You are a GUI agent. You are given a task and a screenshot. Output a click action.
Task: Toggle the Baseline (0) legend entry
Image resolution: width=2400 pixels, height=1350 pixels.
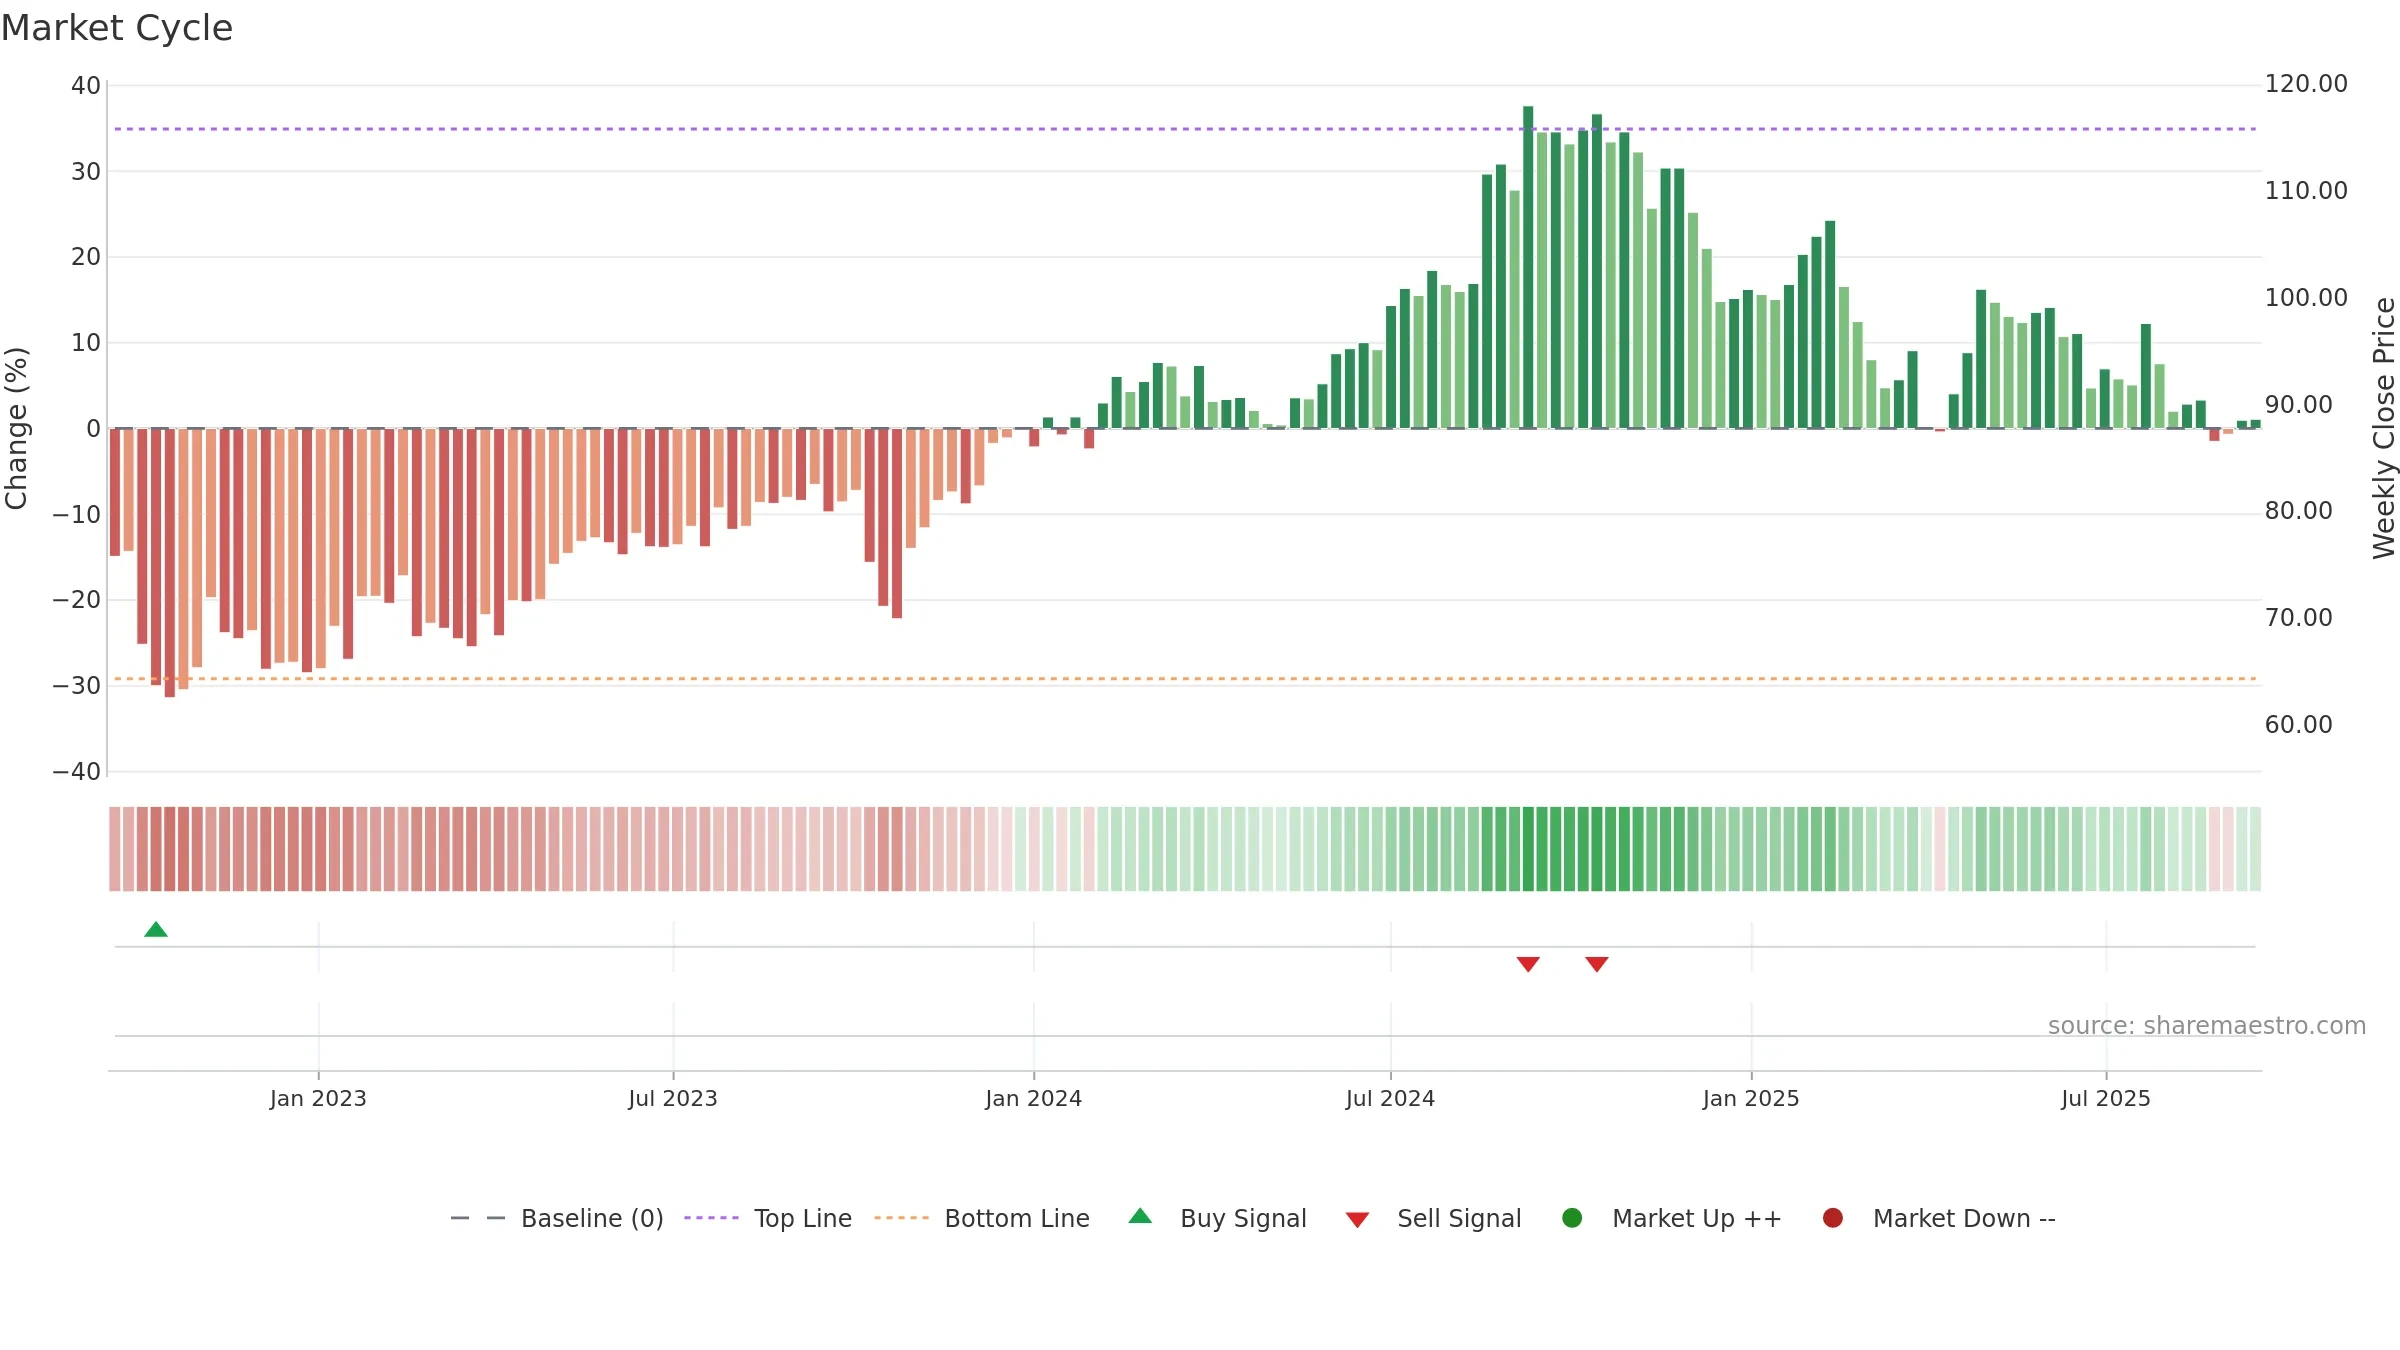(557, 1218)
